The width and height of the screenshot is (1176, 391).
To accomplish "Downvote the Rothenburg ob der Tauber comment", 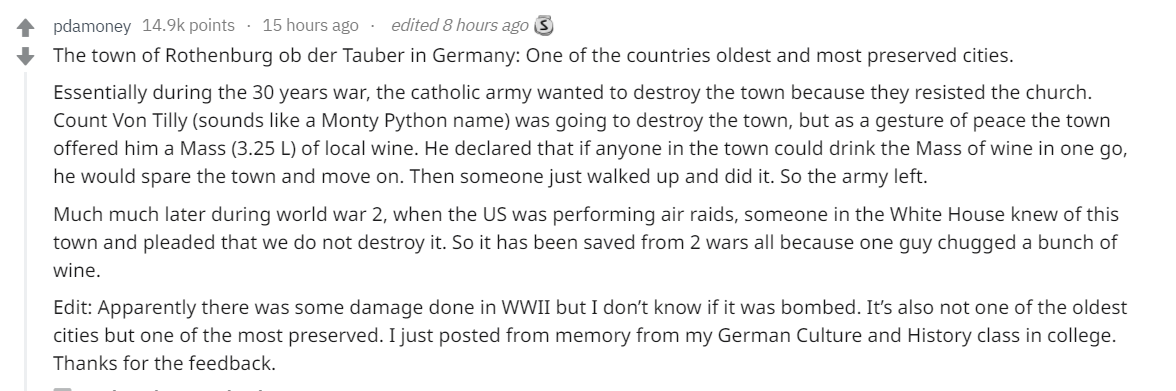I will click(26, 56).
